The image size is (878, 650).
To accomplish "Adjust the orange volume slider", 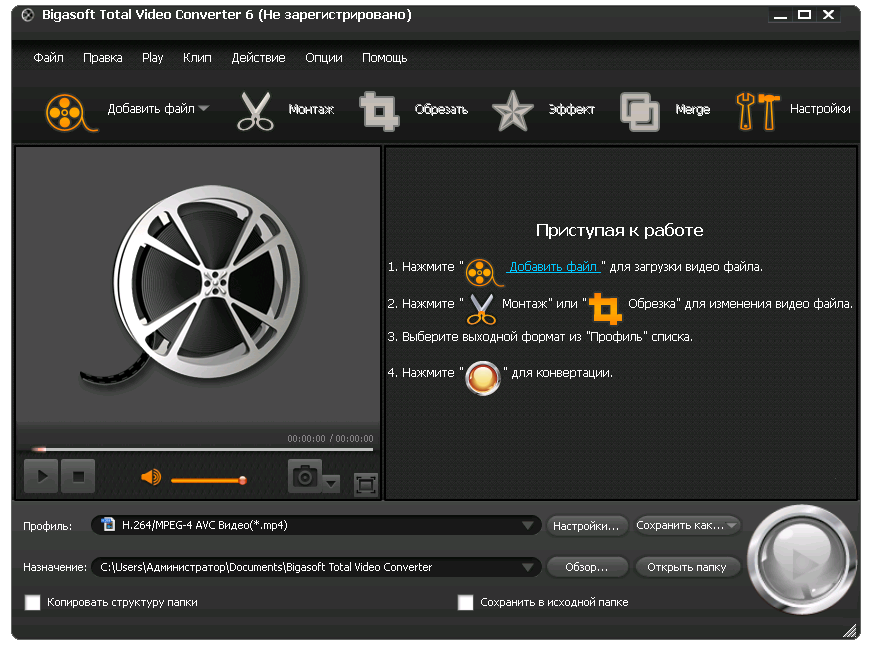I will (x=208, y=480).
